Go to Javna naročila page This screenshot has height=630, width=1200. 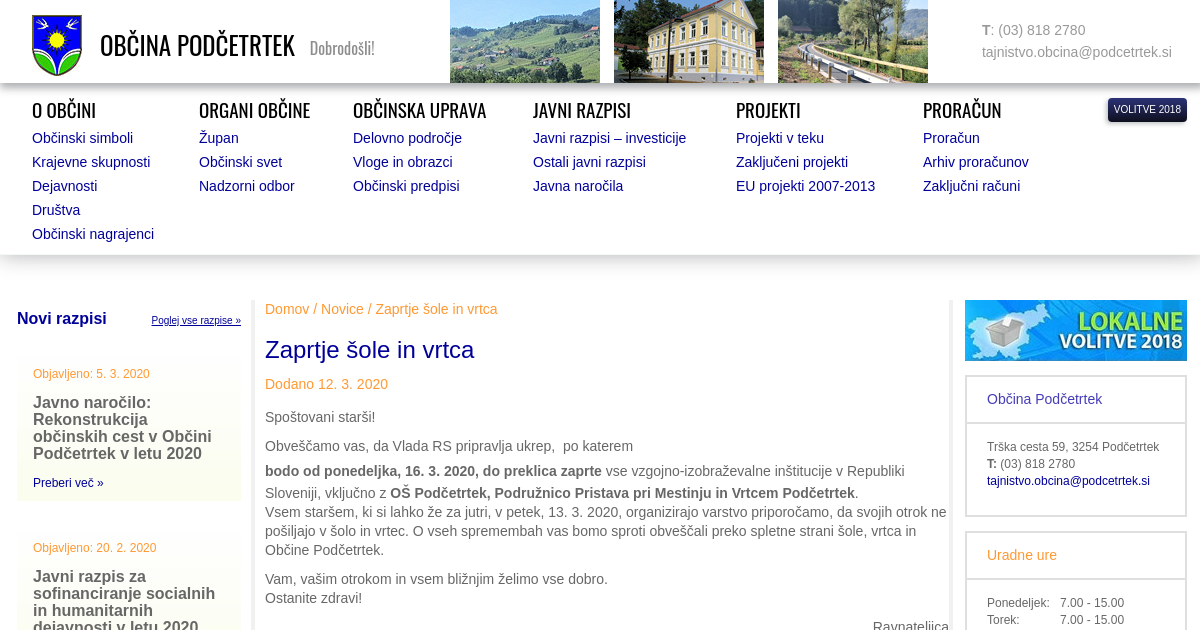pos(577,186)
